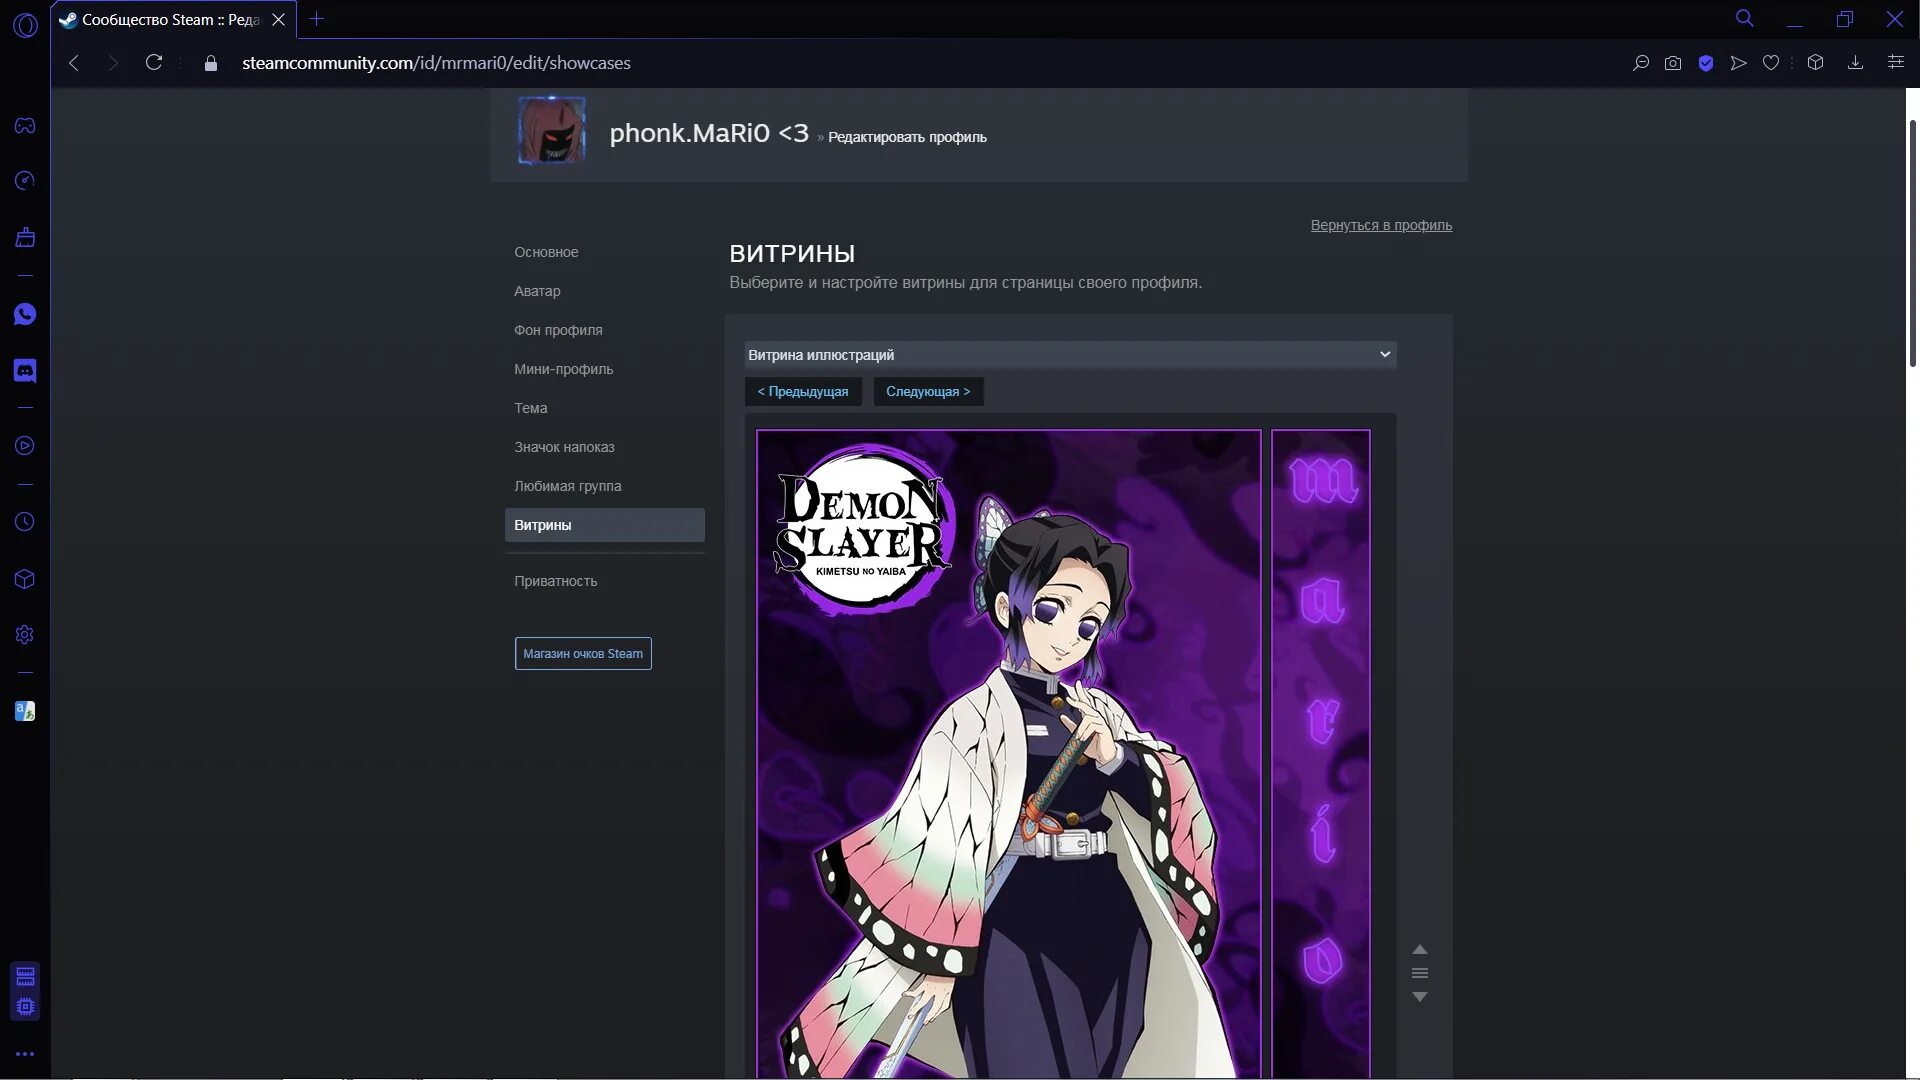Open extensions cube in the address bar
Screen dimensions: 1920x1080
pyautogui.click(x=1816, y=63)
